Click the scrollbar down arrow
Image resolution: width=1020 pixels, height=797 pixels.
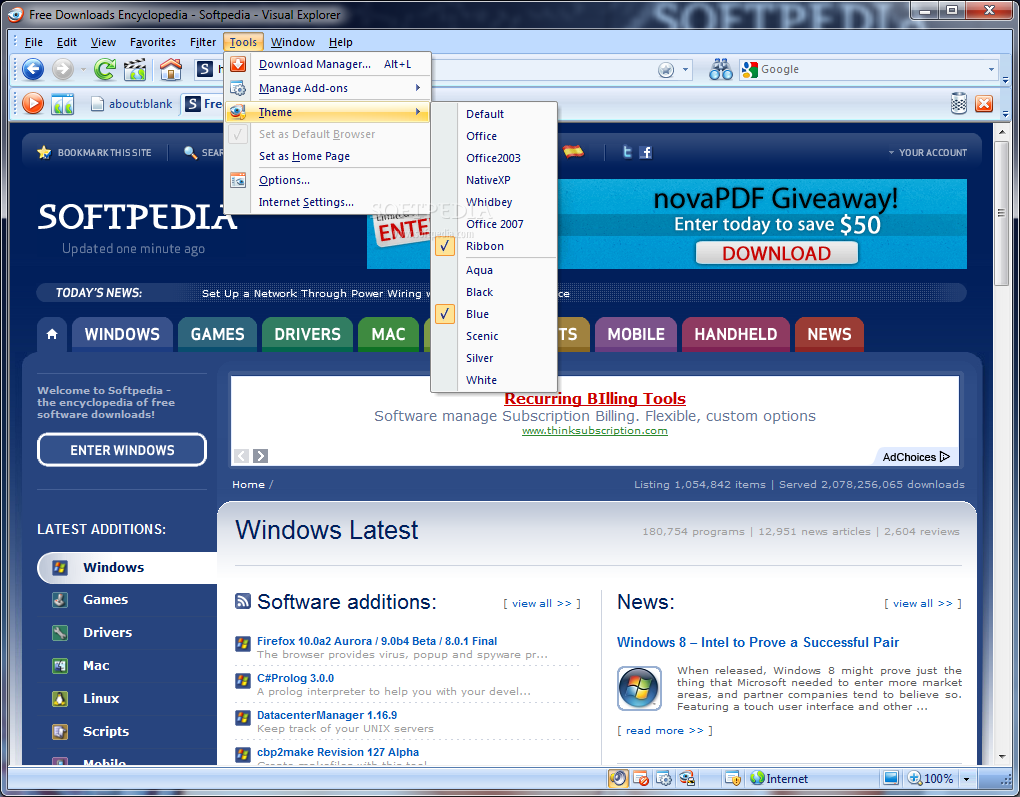[1002, 757]
